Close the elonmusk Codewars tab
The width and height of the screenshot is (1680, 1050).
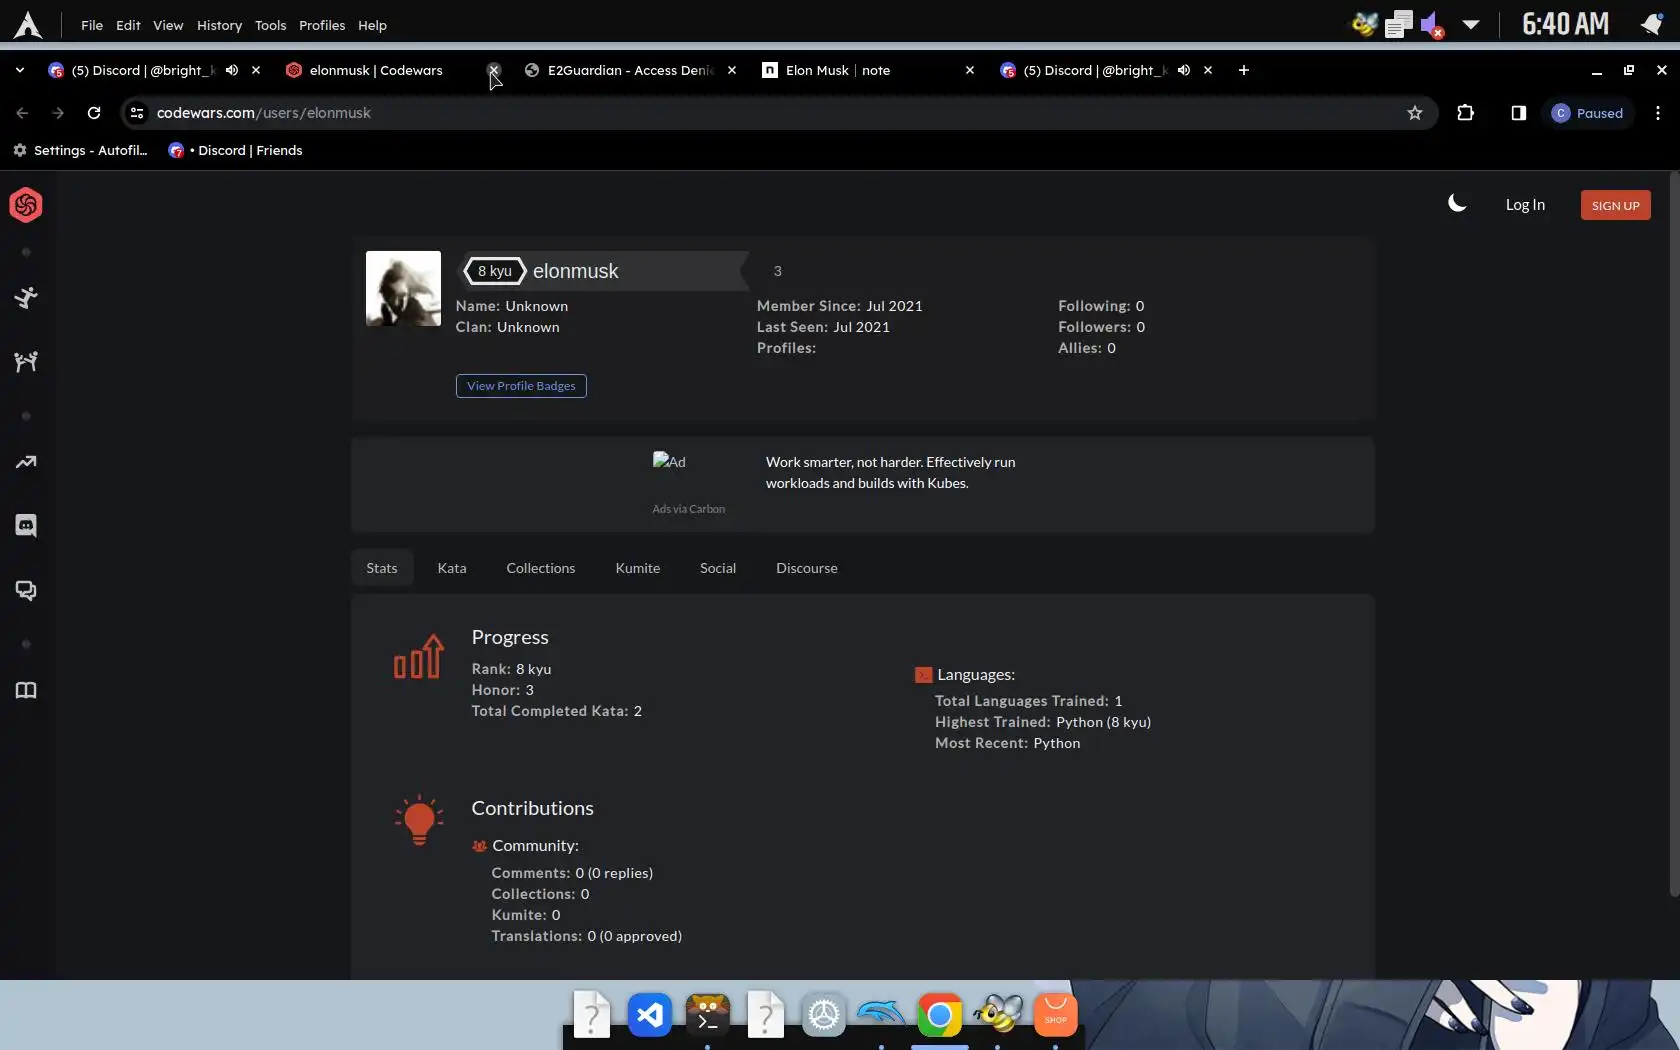[x=493, y=70]
